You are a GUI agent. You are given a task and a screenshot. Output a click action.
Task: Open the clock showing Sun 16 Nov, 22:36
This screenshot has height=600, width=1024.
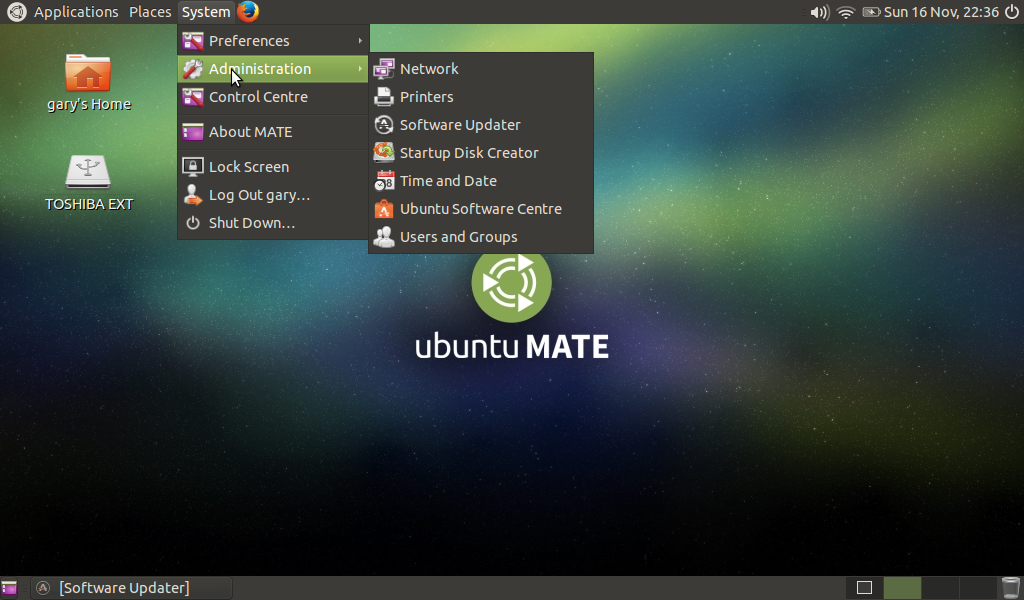pyautogui.click(x=941, y=12)
